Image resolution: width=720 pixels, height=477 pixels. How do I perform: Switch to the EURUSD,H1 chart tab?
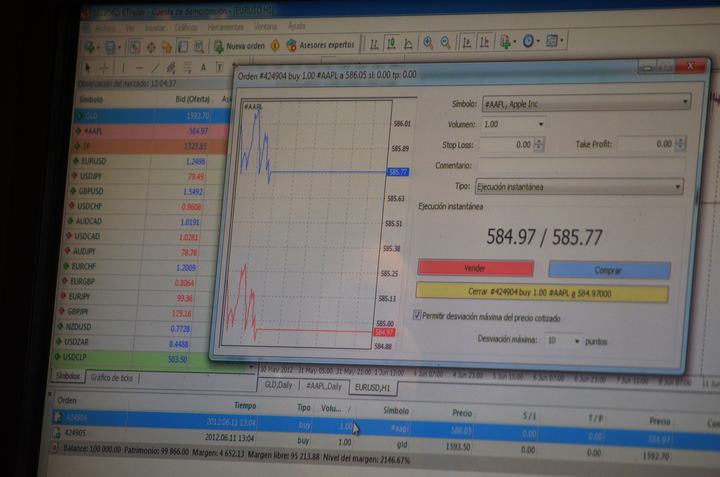coord(374,386)
